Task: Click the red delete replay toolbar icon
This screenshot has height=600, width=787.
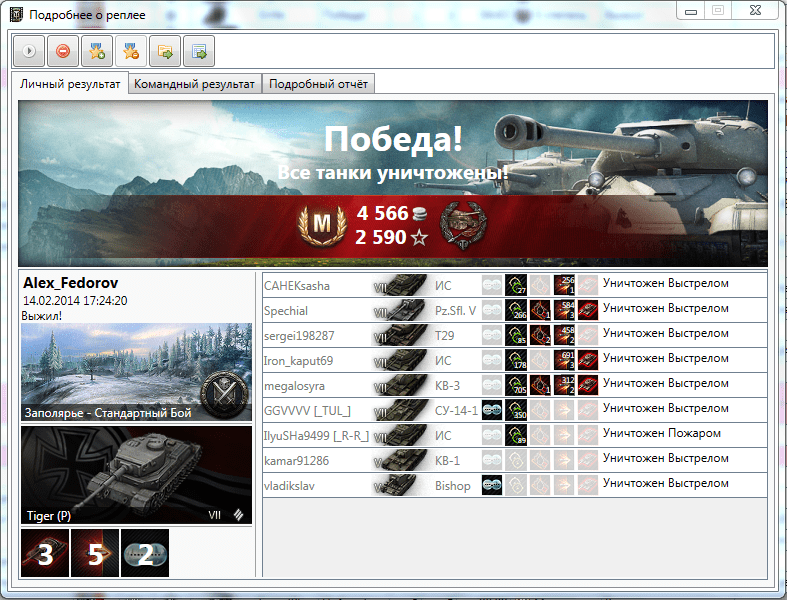Action: (63, 51)
